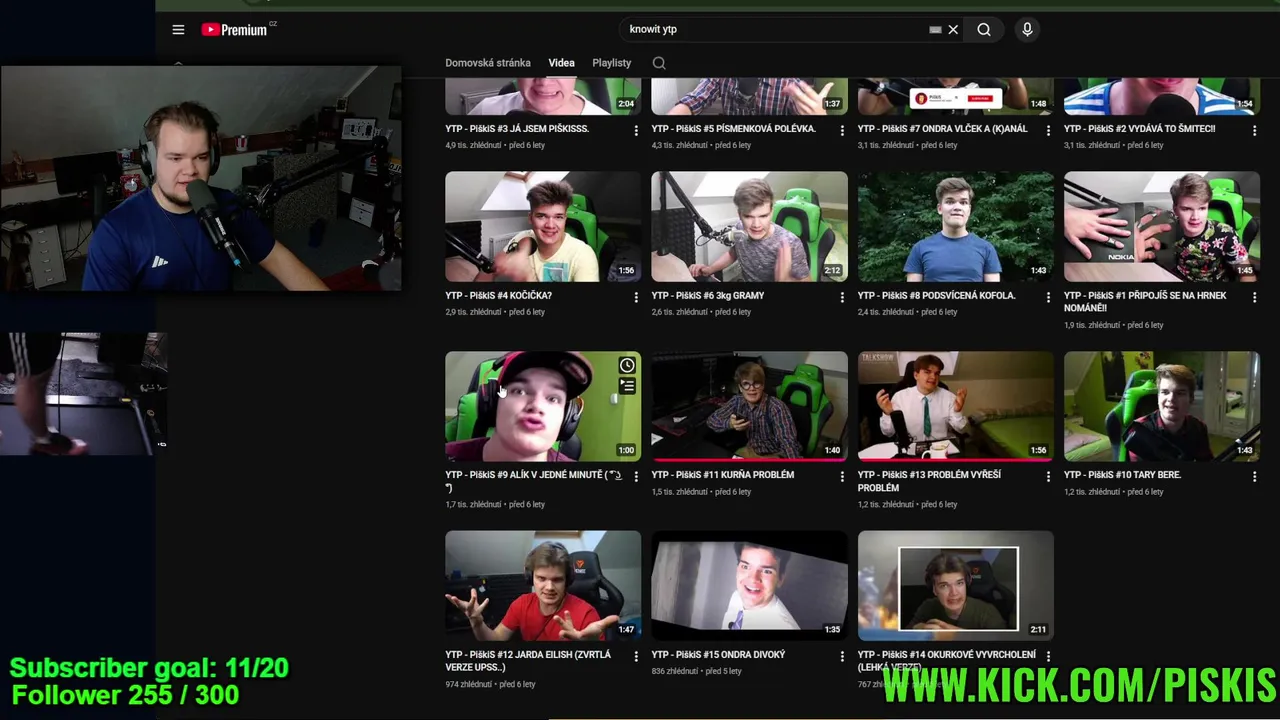
Task: Clear the search text with the X icon
Action: pos(953,30)
